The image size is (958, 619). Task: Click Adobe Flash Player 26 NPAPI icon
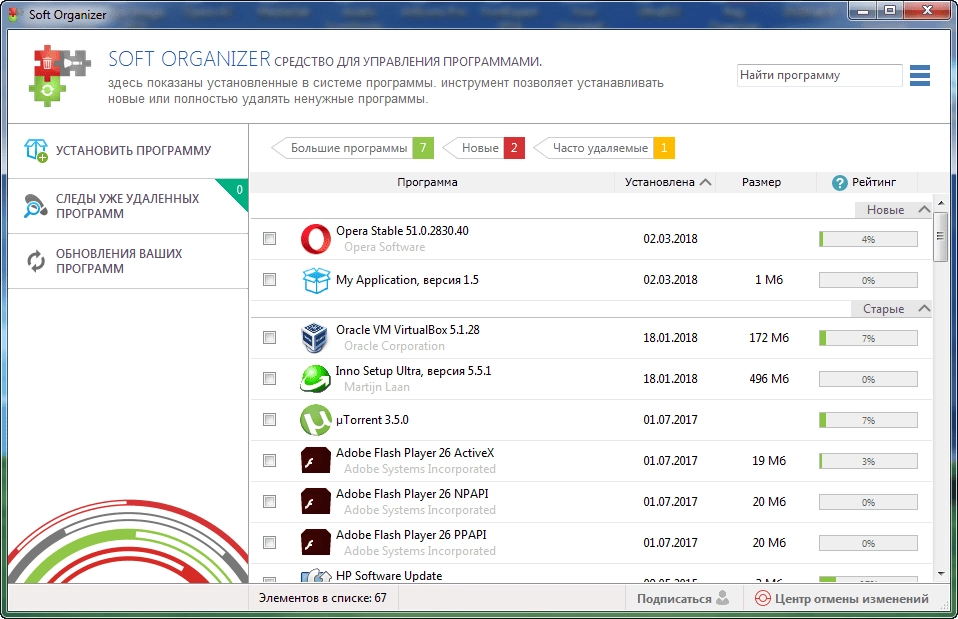click(316, 502)
